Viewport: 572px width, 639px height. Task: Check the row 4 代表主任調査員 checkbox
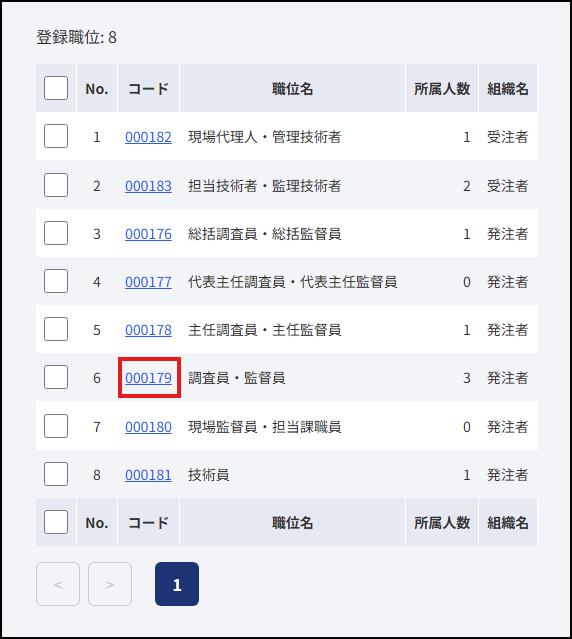point(56,281)
